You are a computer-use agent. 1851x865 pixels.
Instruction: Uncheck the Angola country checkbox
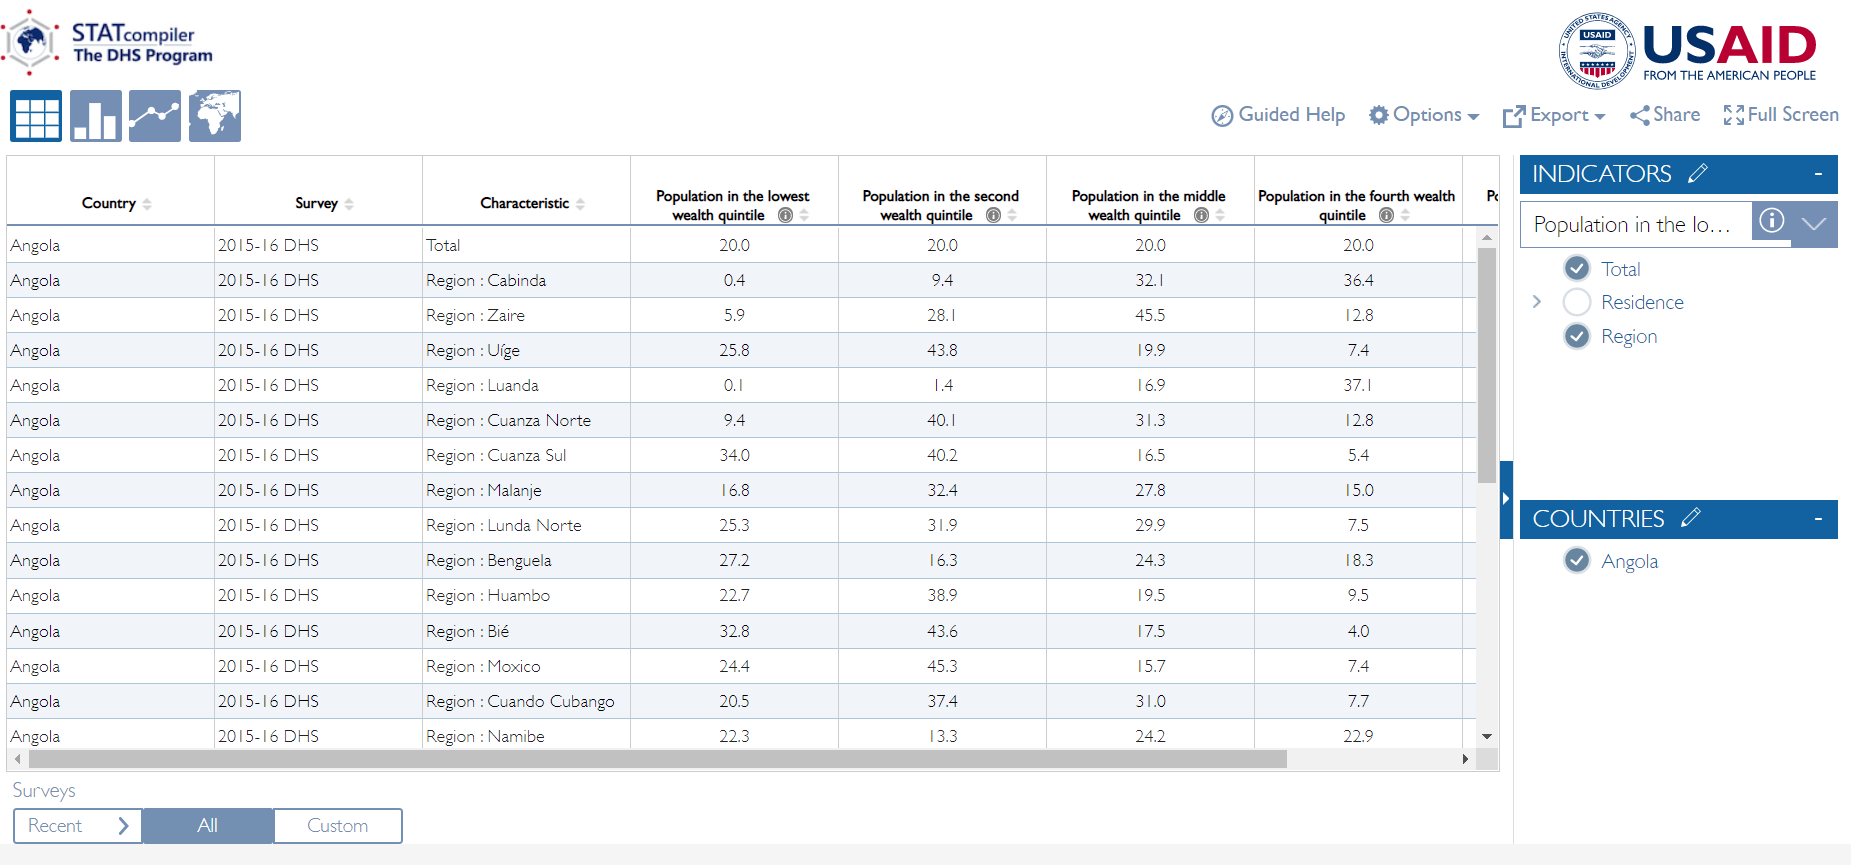pyautogui.click(x=1577, y=560)
